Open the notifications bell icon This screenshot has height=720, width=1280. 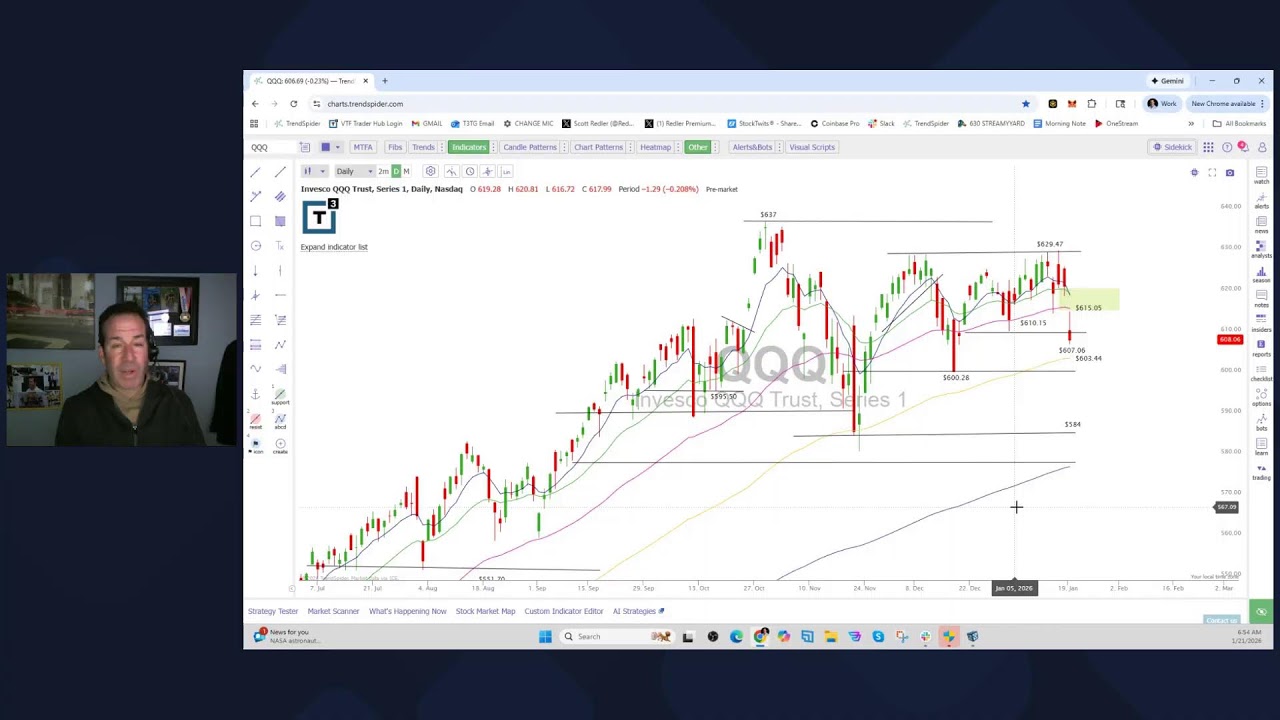(1243, 147)
